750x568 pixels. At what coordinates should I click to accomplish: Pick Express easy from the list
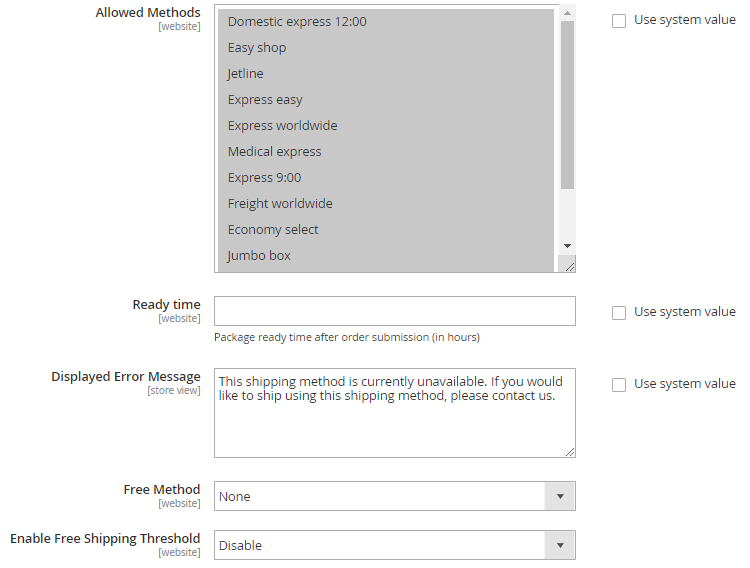(x=265, y=99)
